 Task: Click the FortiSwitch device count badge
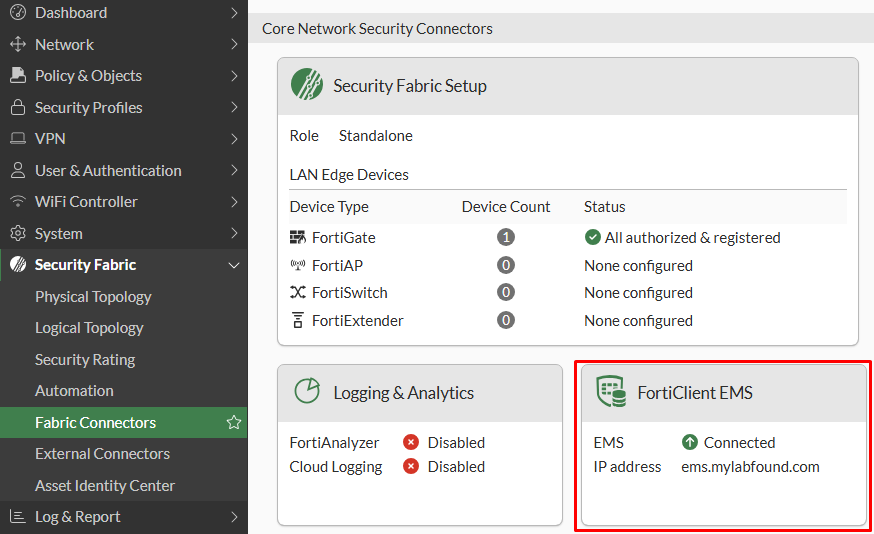(x=506, y=292)
